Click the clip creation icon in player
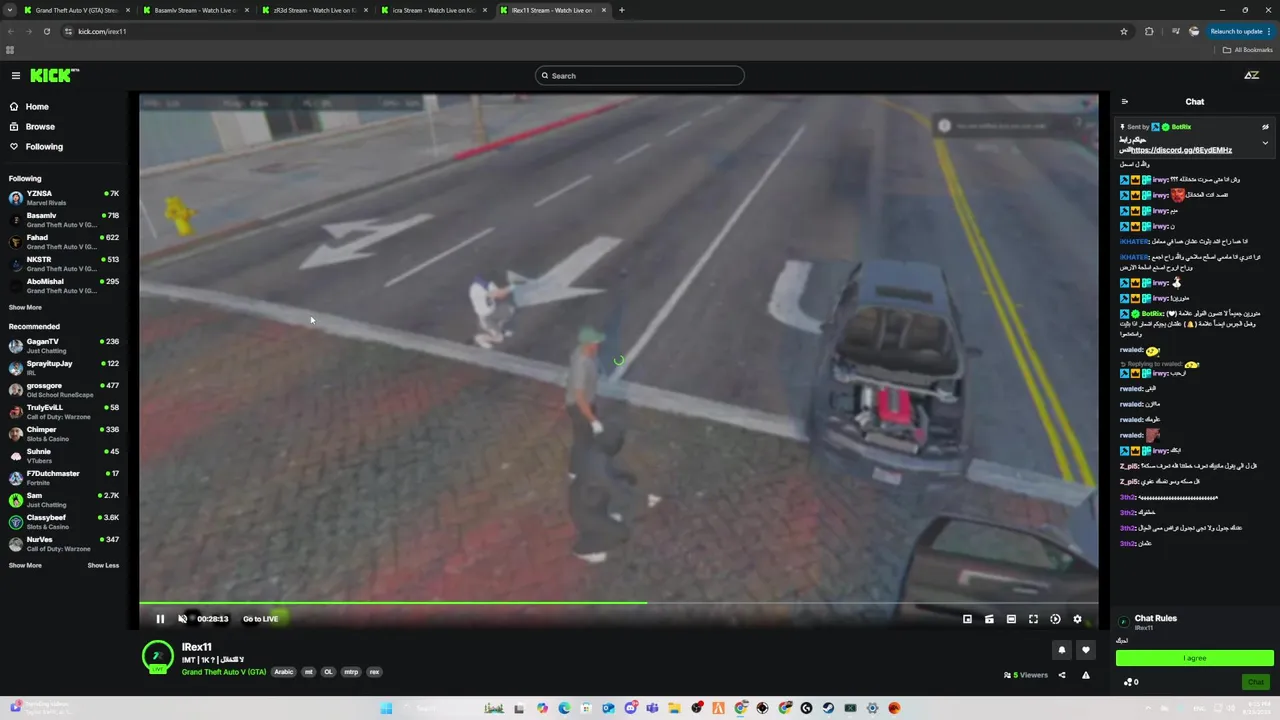The height and width of the screenshot is (720, 1280). tap(989, 619)
